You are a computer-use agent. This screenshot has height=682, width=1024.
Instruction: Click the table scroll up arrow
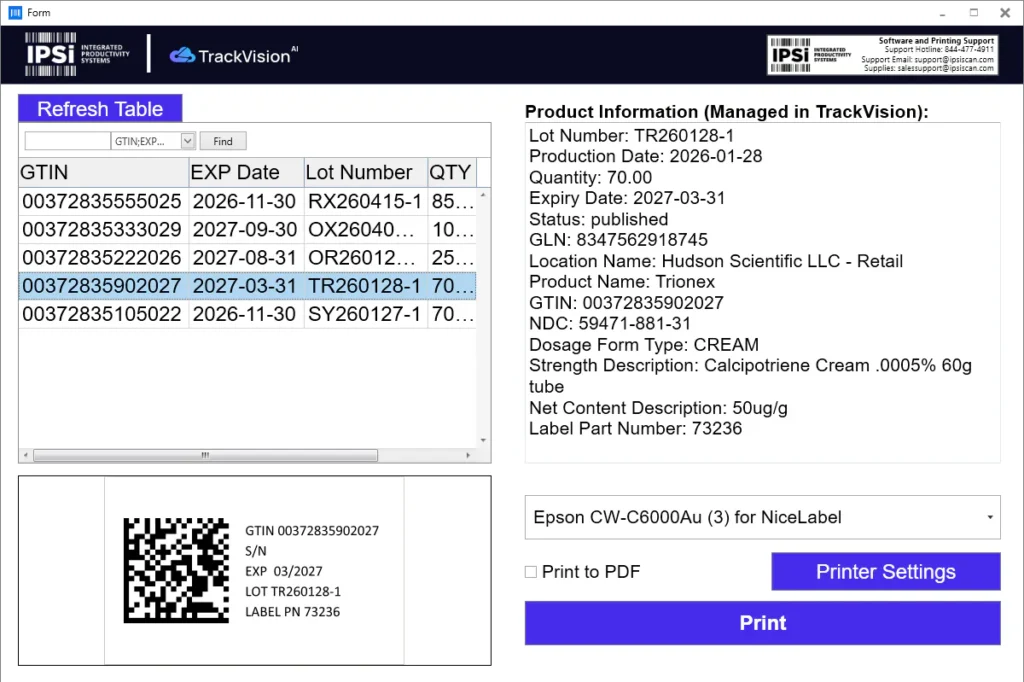[483, 195]
